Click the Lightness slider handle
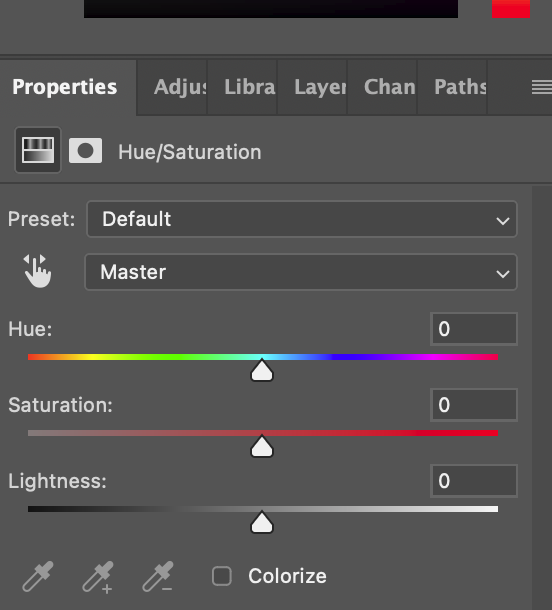 pos(262,522)
